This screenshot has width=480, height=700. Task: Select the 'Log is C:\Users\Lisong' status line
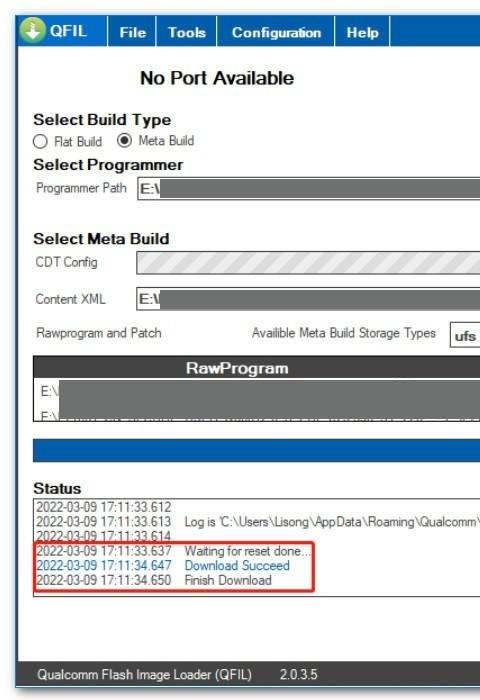(x=257, y=521)
